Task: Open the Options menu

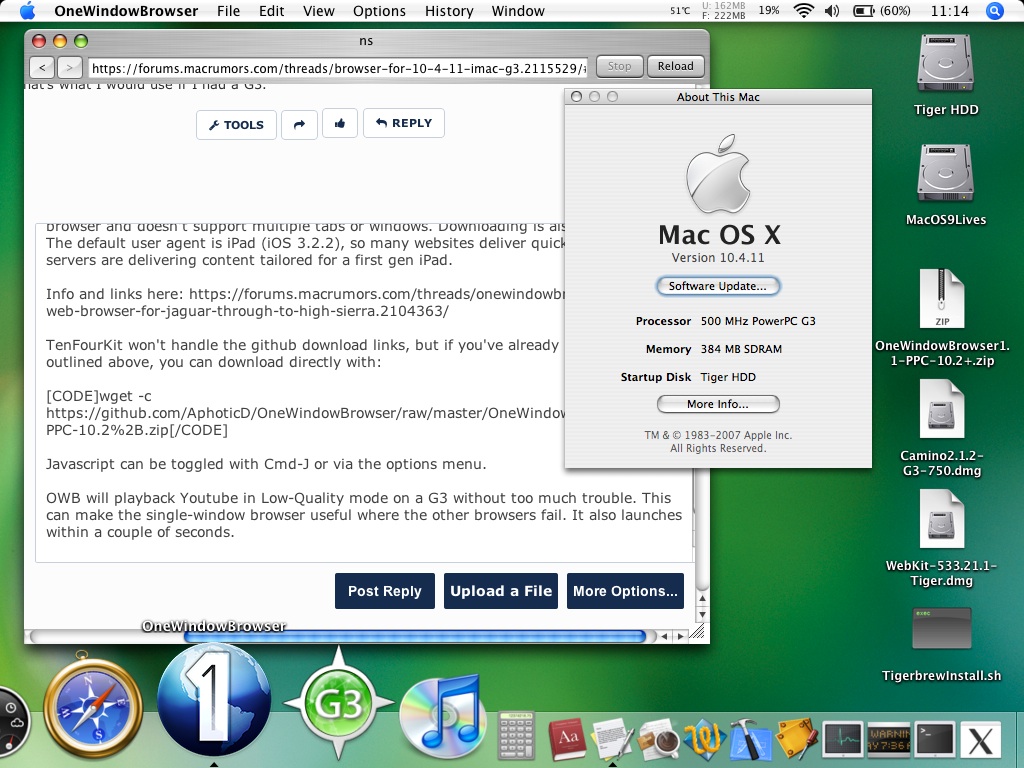Action: [x=379, y=11]
